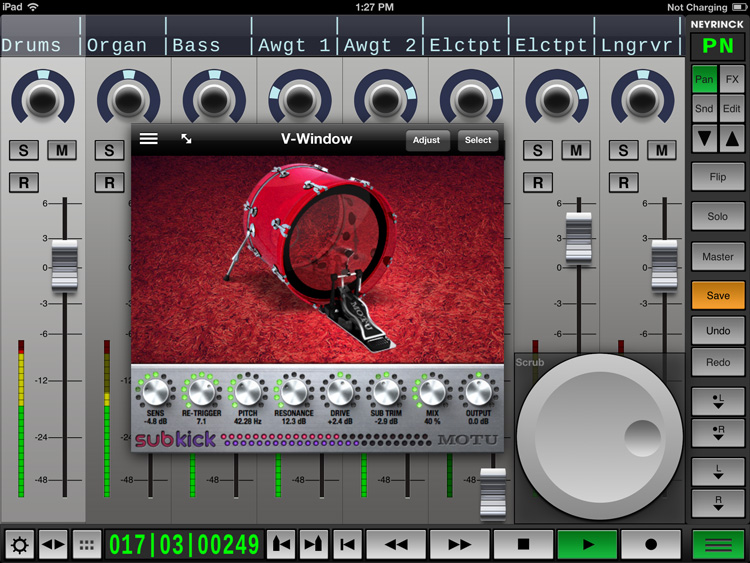Click the SUB TRIM knob on subkick

point(386,391)
